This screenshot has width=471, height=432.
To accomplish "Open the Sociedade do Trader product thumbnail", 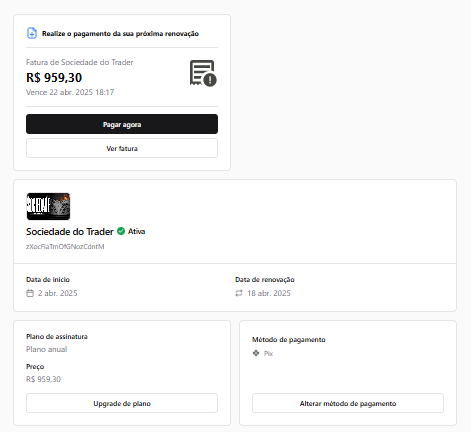I will (48, 206).
